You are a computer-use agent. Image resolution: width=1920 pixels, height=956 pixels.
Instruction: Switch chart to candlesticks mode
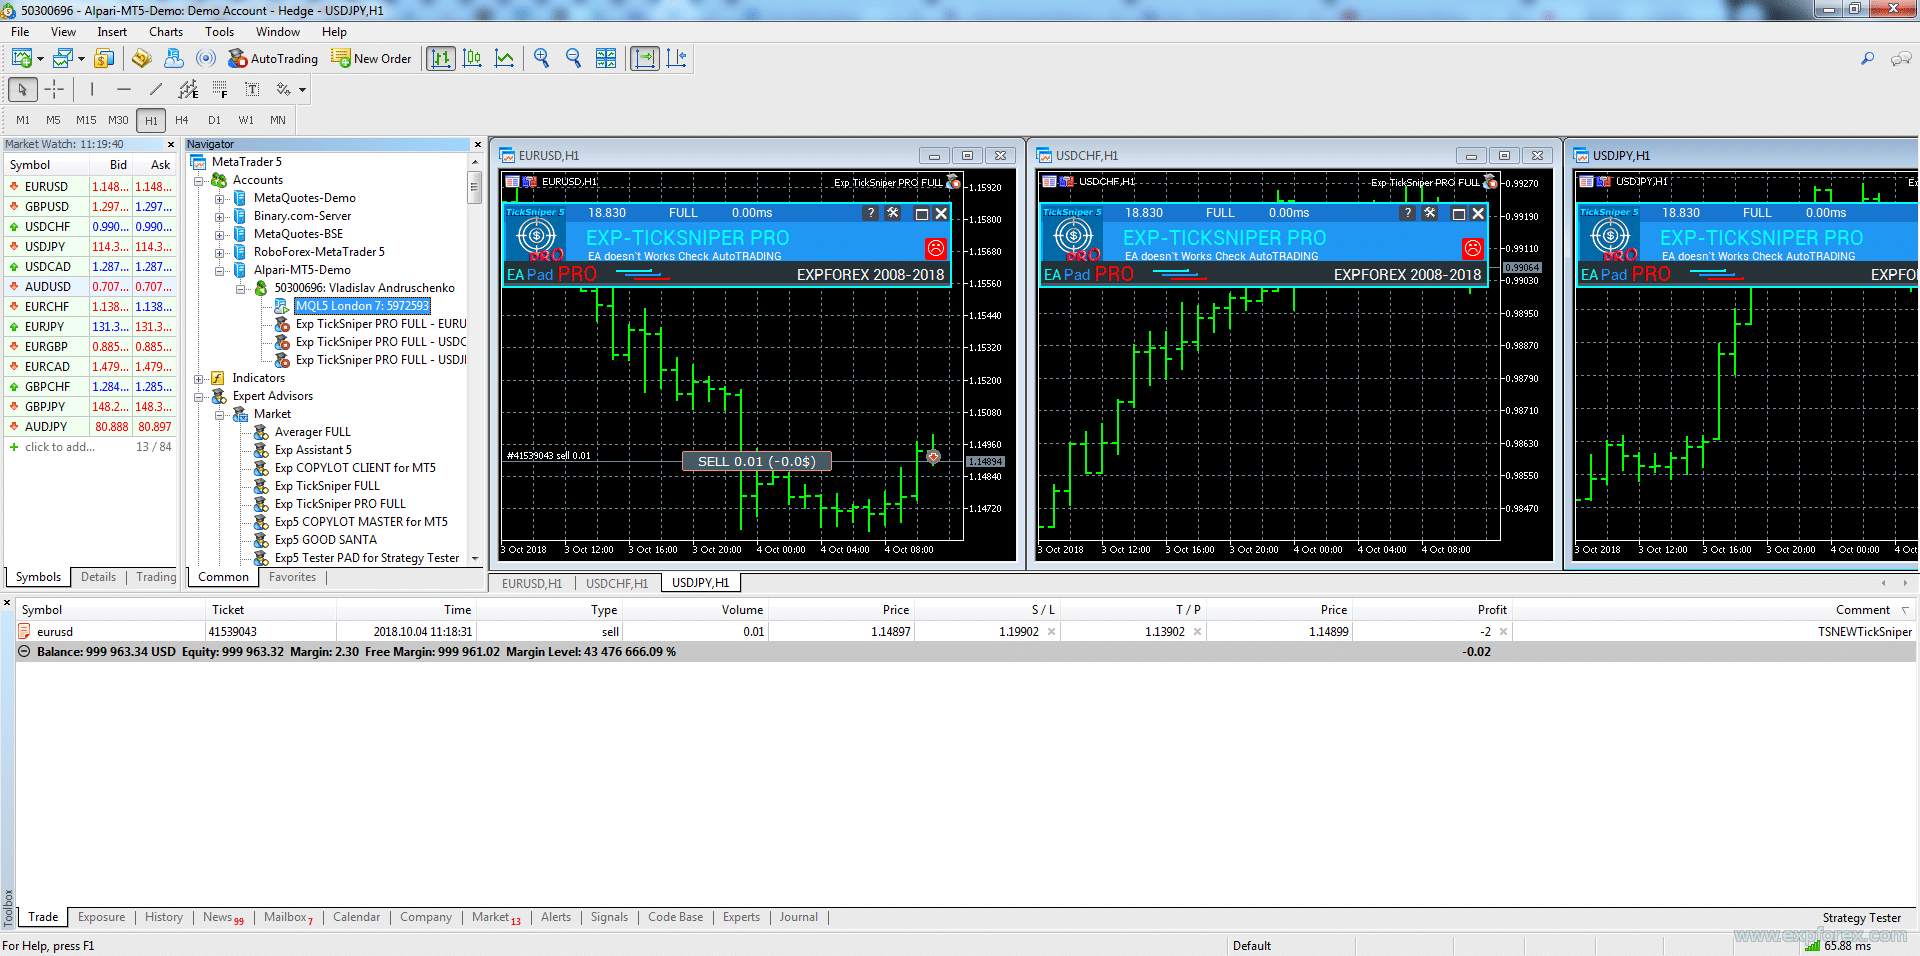[473, 58]
